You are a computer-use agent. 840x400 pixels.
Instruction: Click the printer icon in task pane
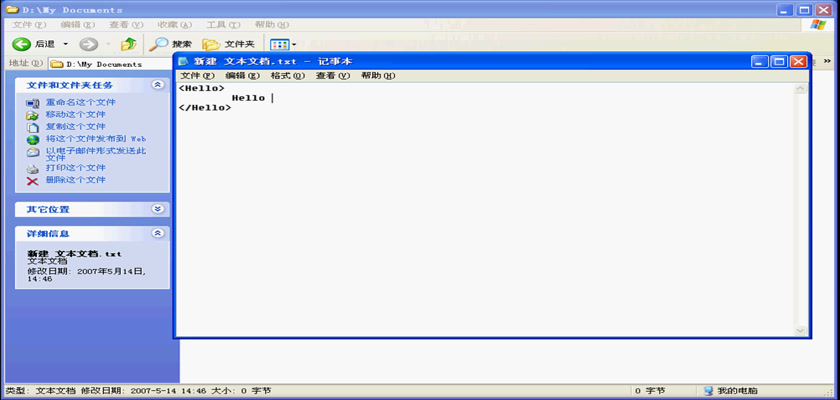click(x=33, y=169)
